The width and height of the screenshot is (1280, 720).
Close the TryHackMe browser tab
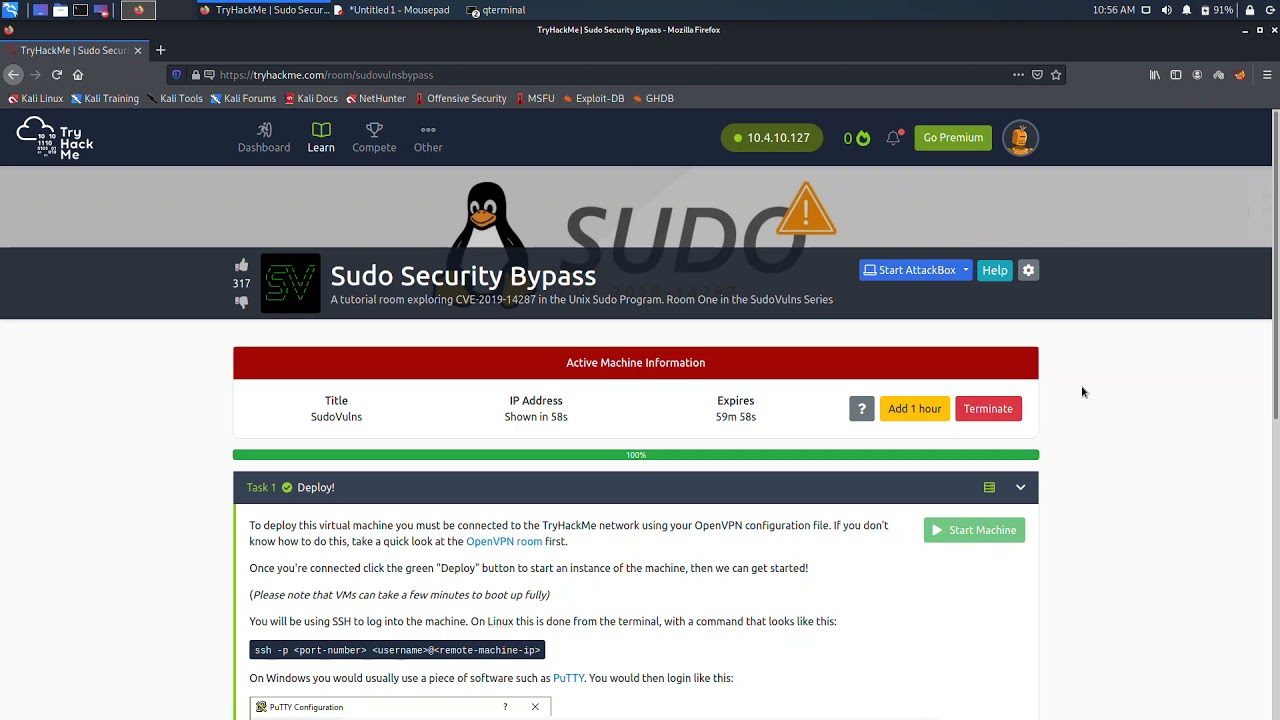[x=138, y=50]
